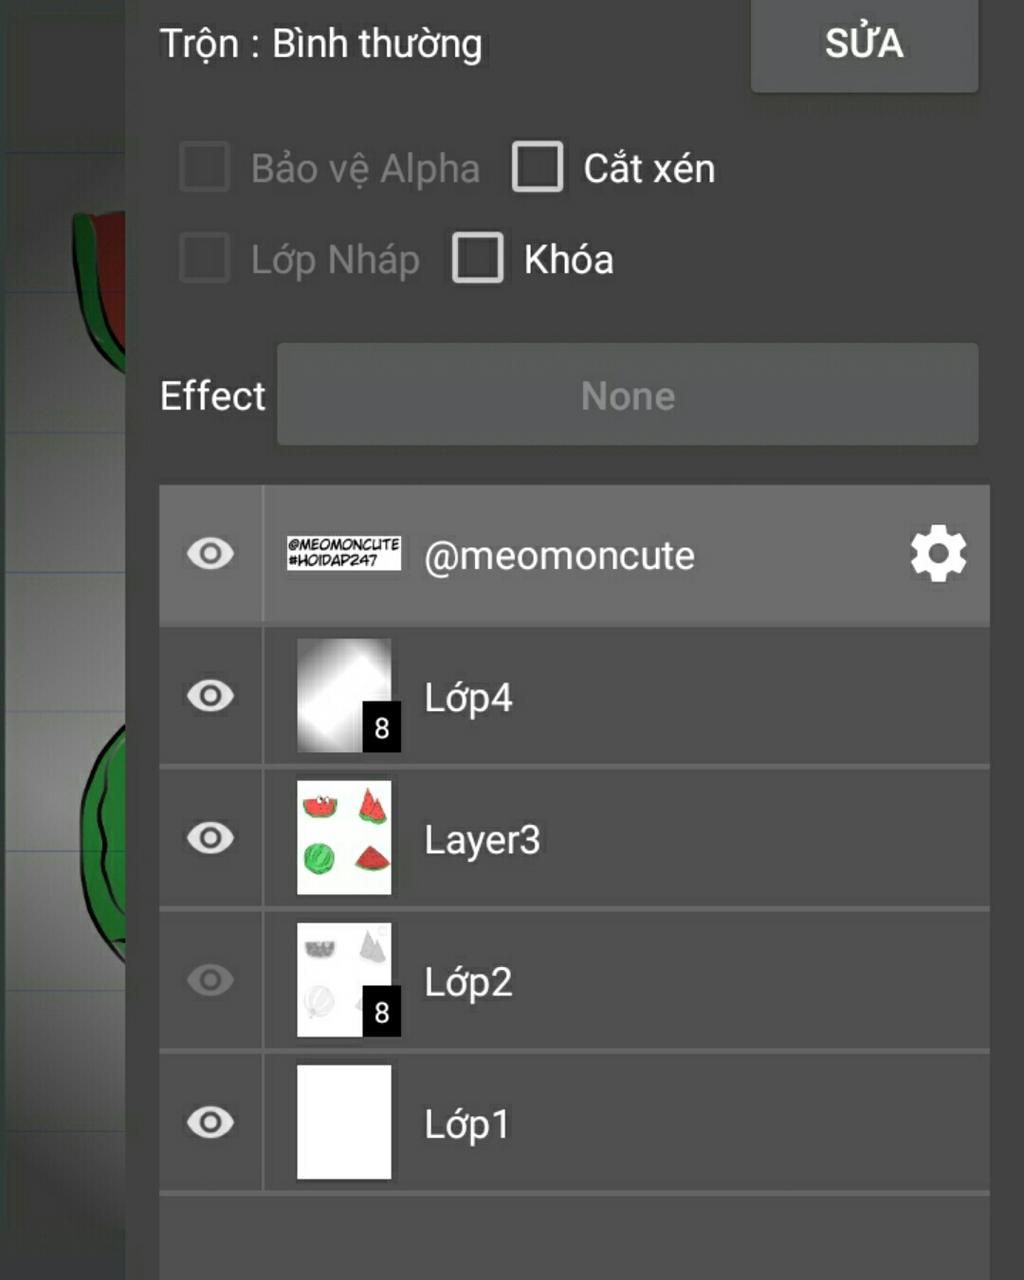Toggle visibility of Lớp1 layer

[210, 1122]
